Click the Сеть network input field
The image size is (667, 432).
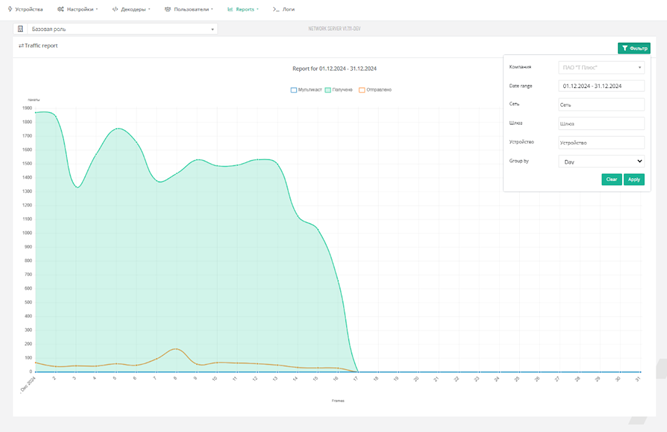pos(601,104)
